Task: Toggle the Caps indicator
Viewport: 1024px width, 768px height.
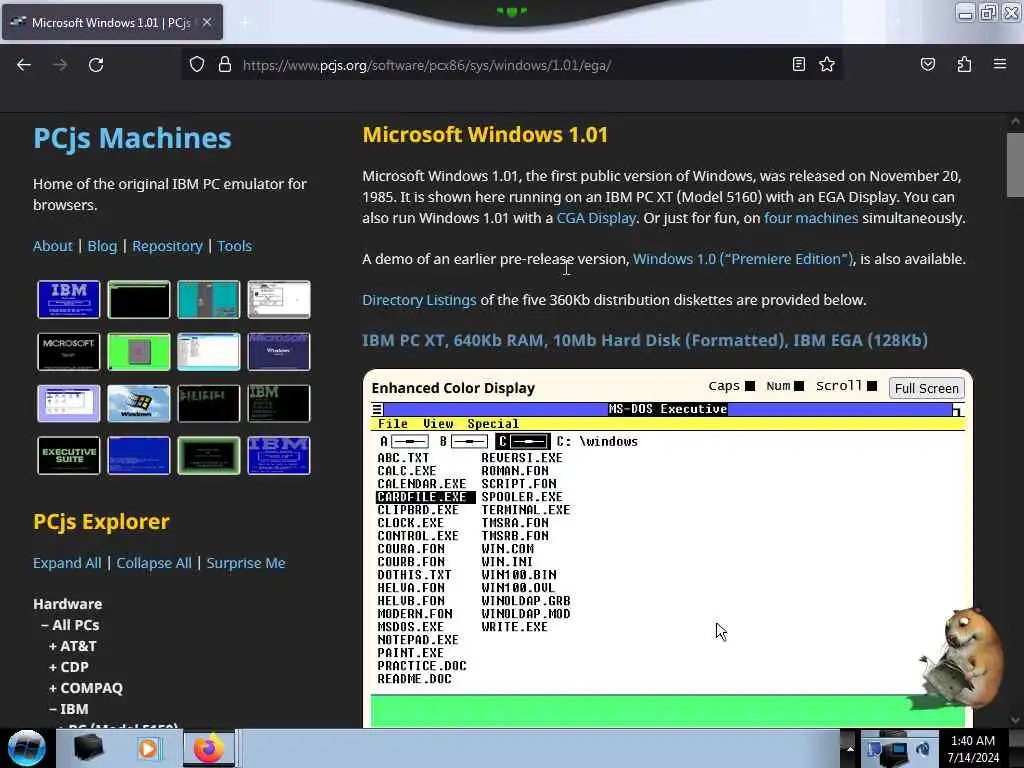Action: (x=750, y=386)
